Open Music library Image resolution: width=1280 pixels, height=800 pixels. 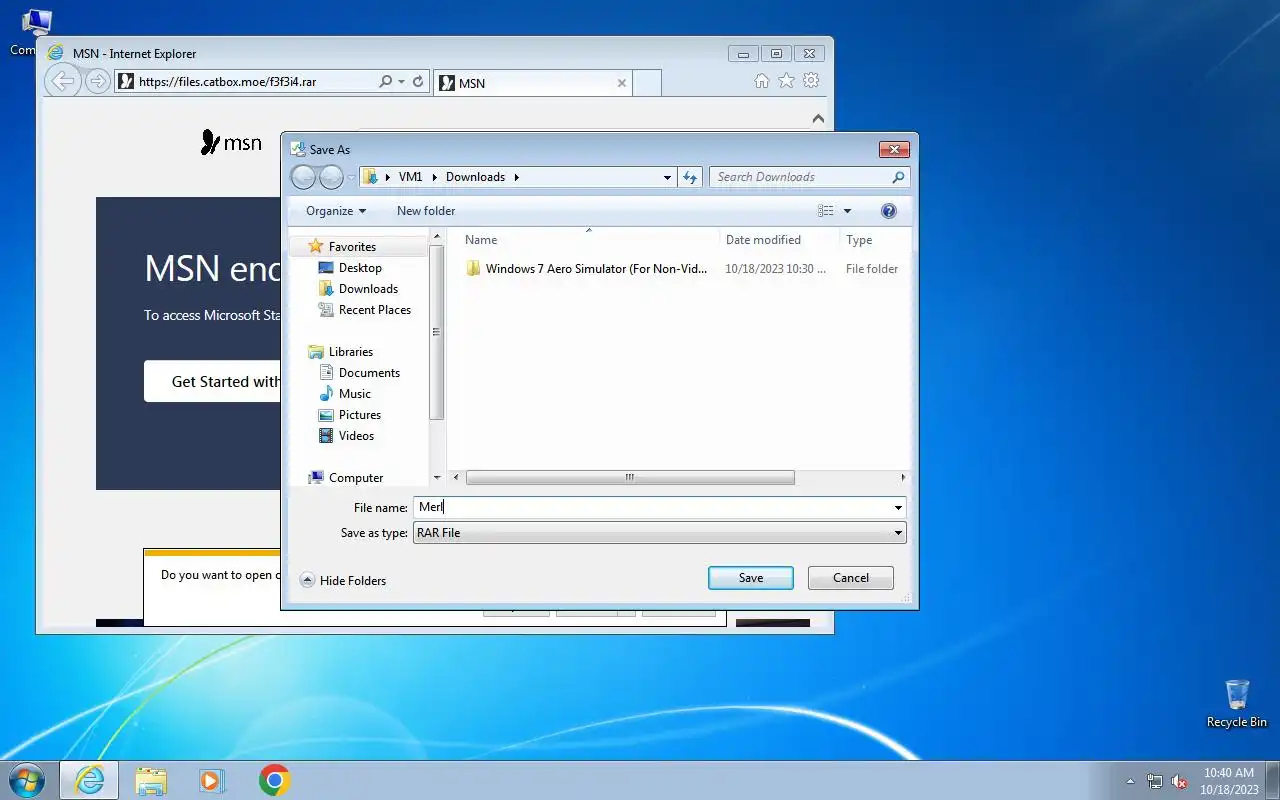354,394
